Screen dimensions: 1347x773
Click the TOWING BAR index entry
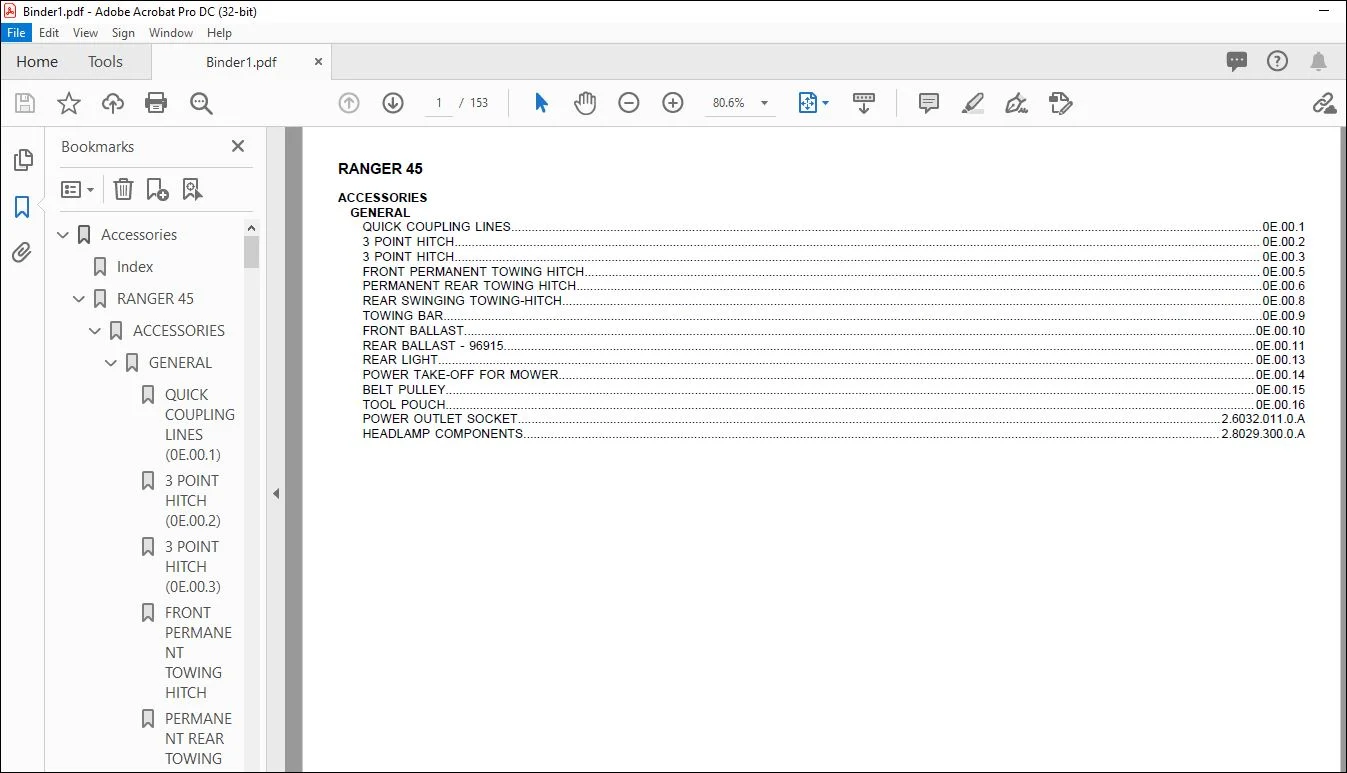(x=403, y=316)
